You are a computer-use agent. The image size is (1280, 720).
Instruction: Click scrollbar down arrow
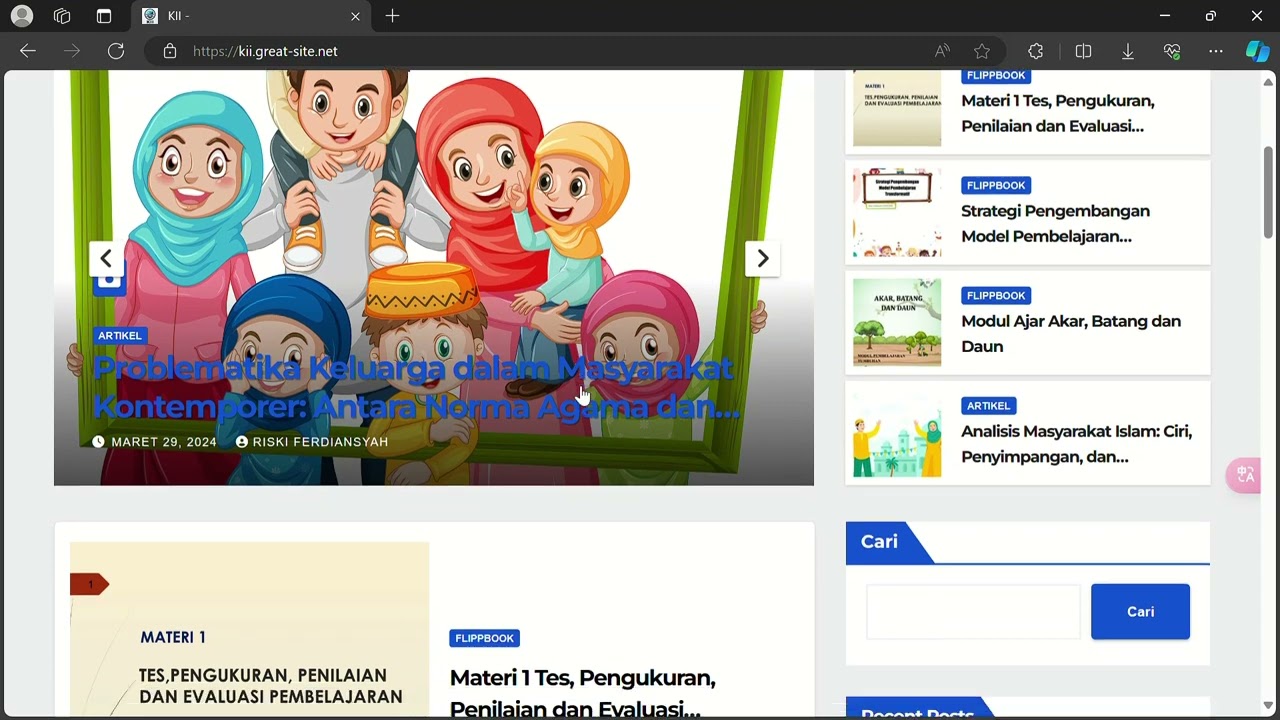1268,706
